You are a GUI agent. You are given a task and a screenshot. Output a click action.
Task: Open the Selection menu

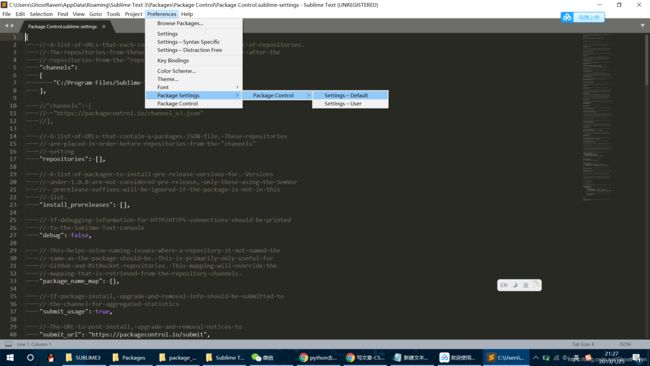pos(41,14)
